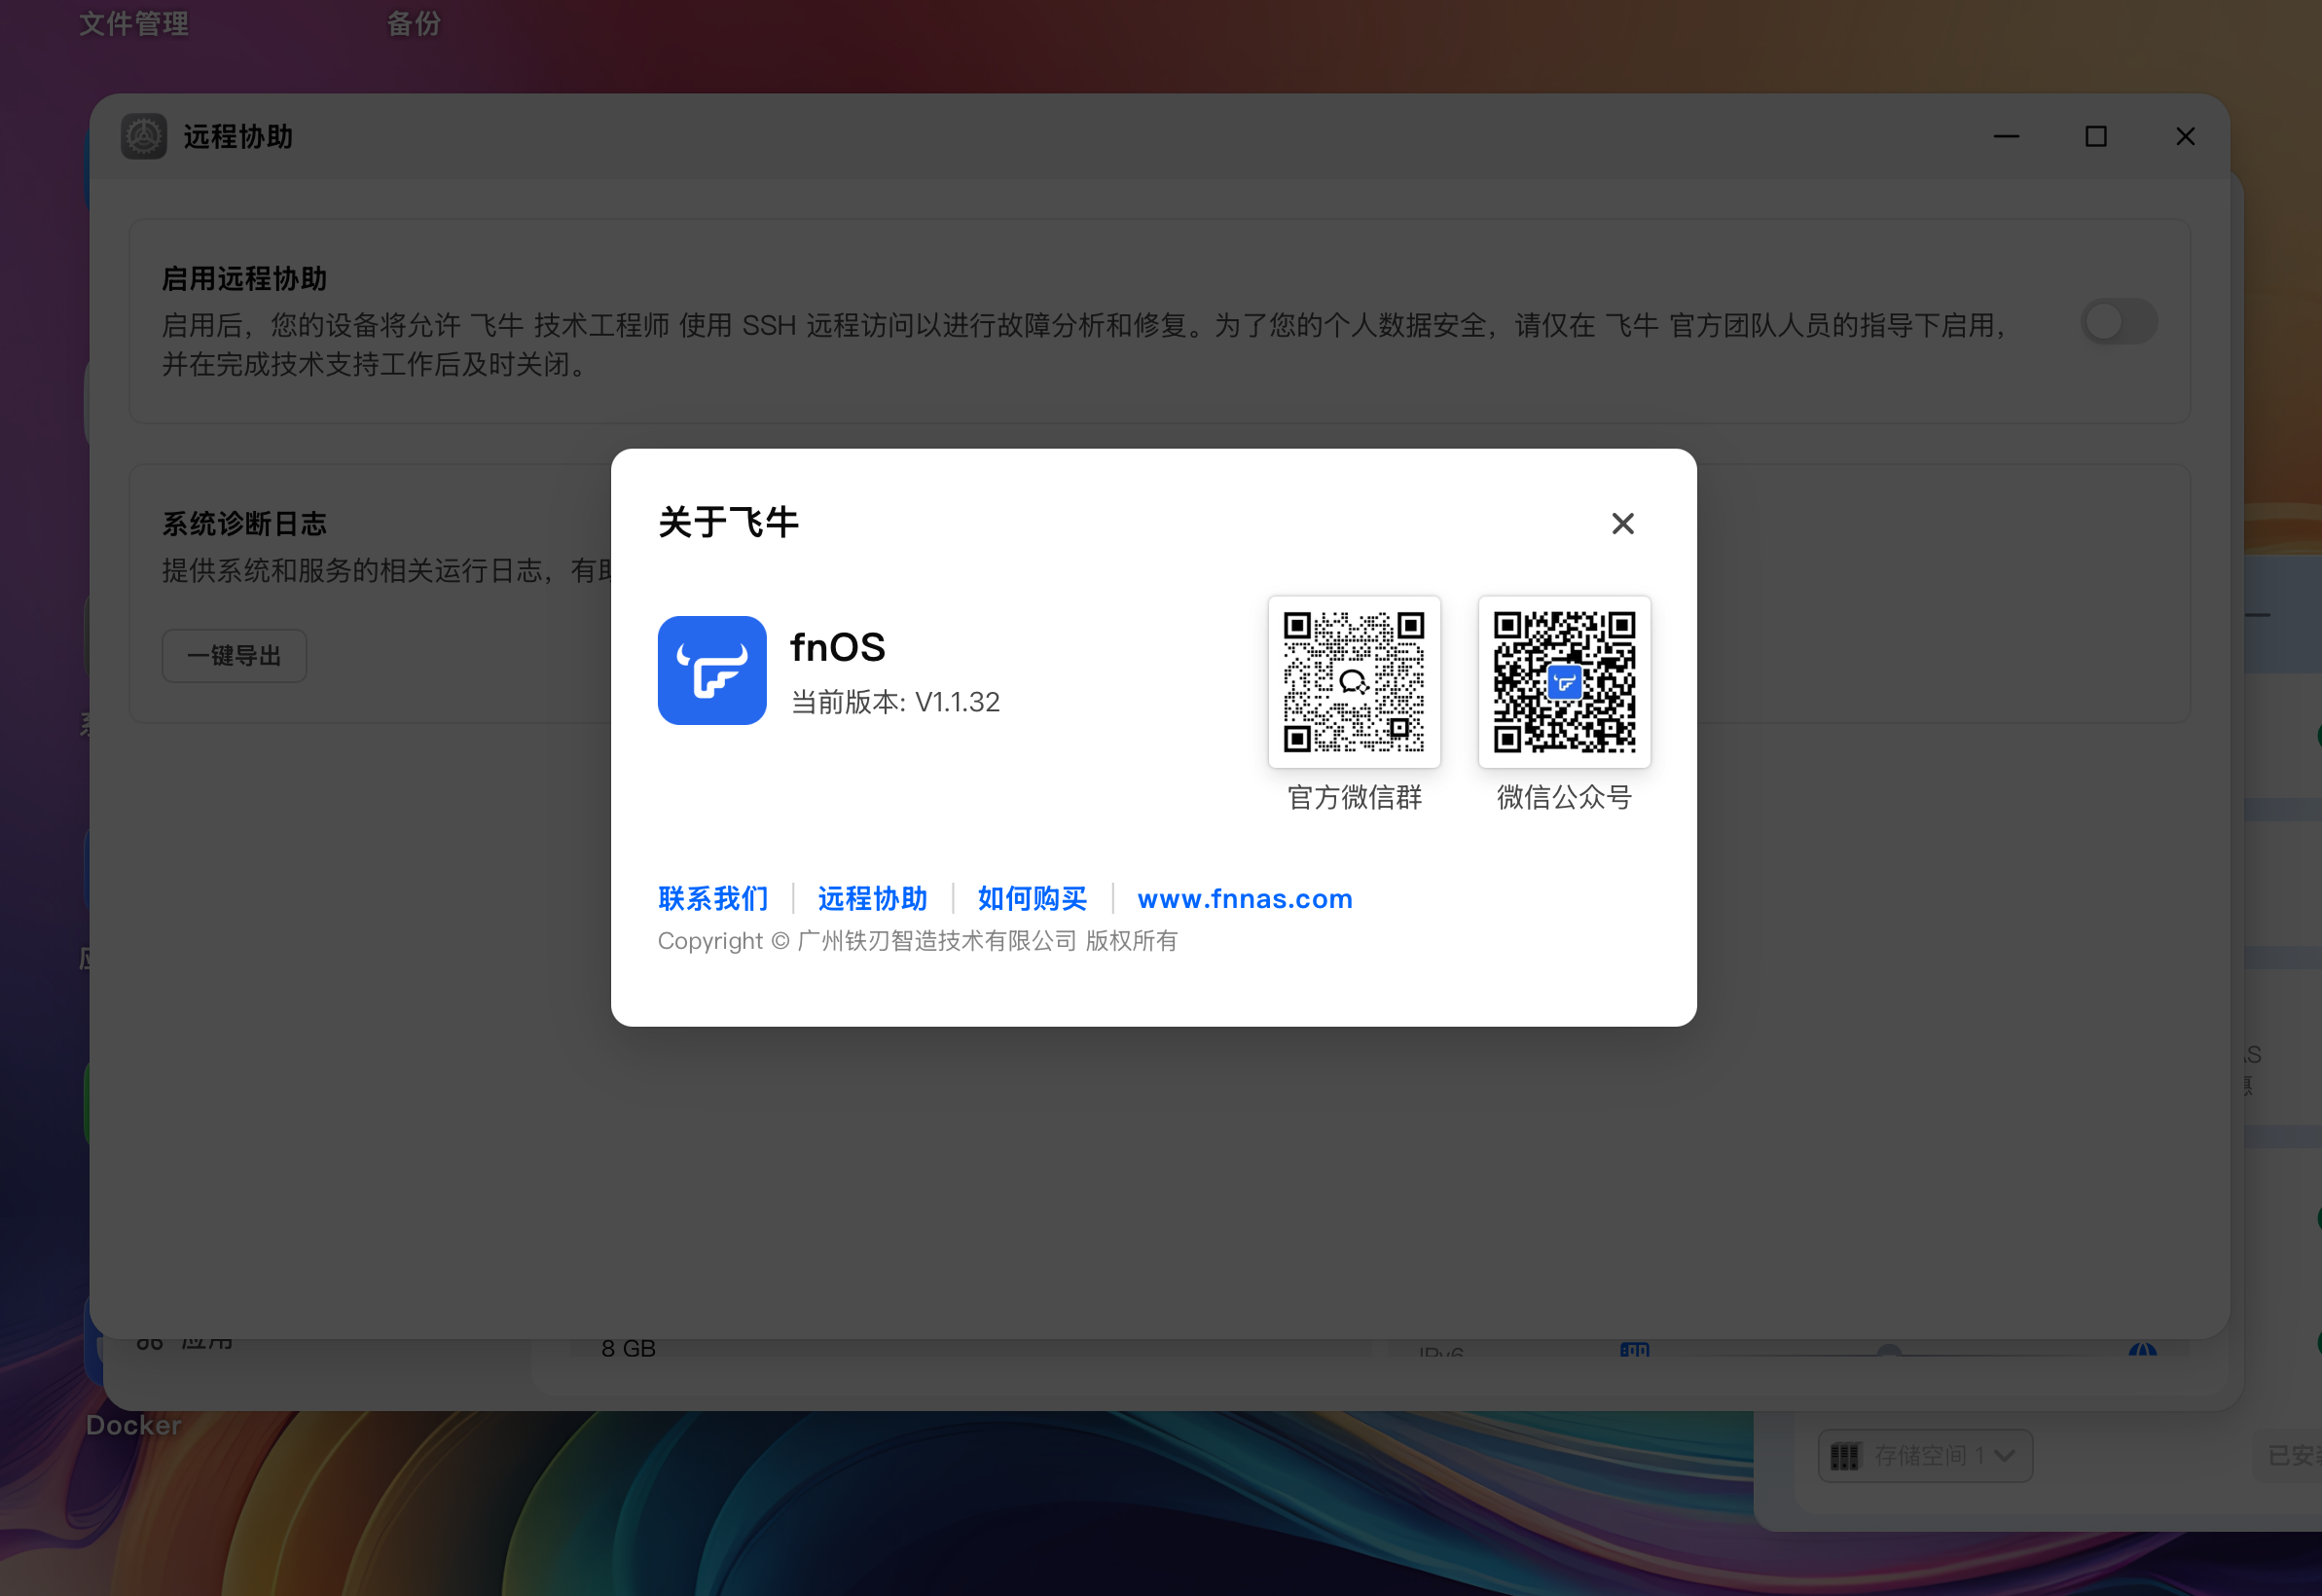Click the 8 GB value behind the window
The image size is (2322, 1596).
tap(628, 1348)
